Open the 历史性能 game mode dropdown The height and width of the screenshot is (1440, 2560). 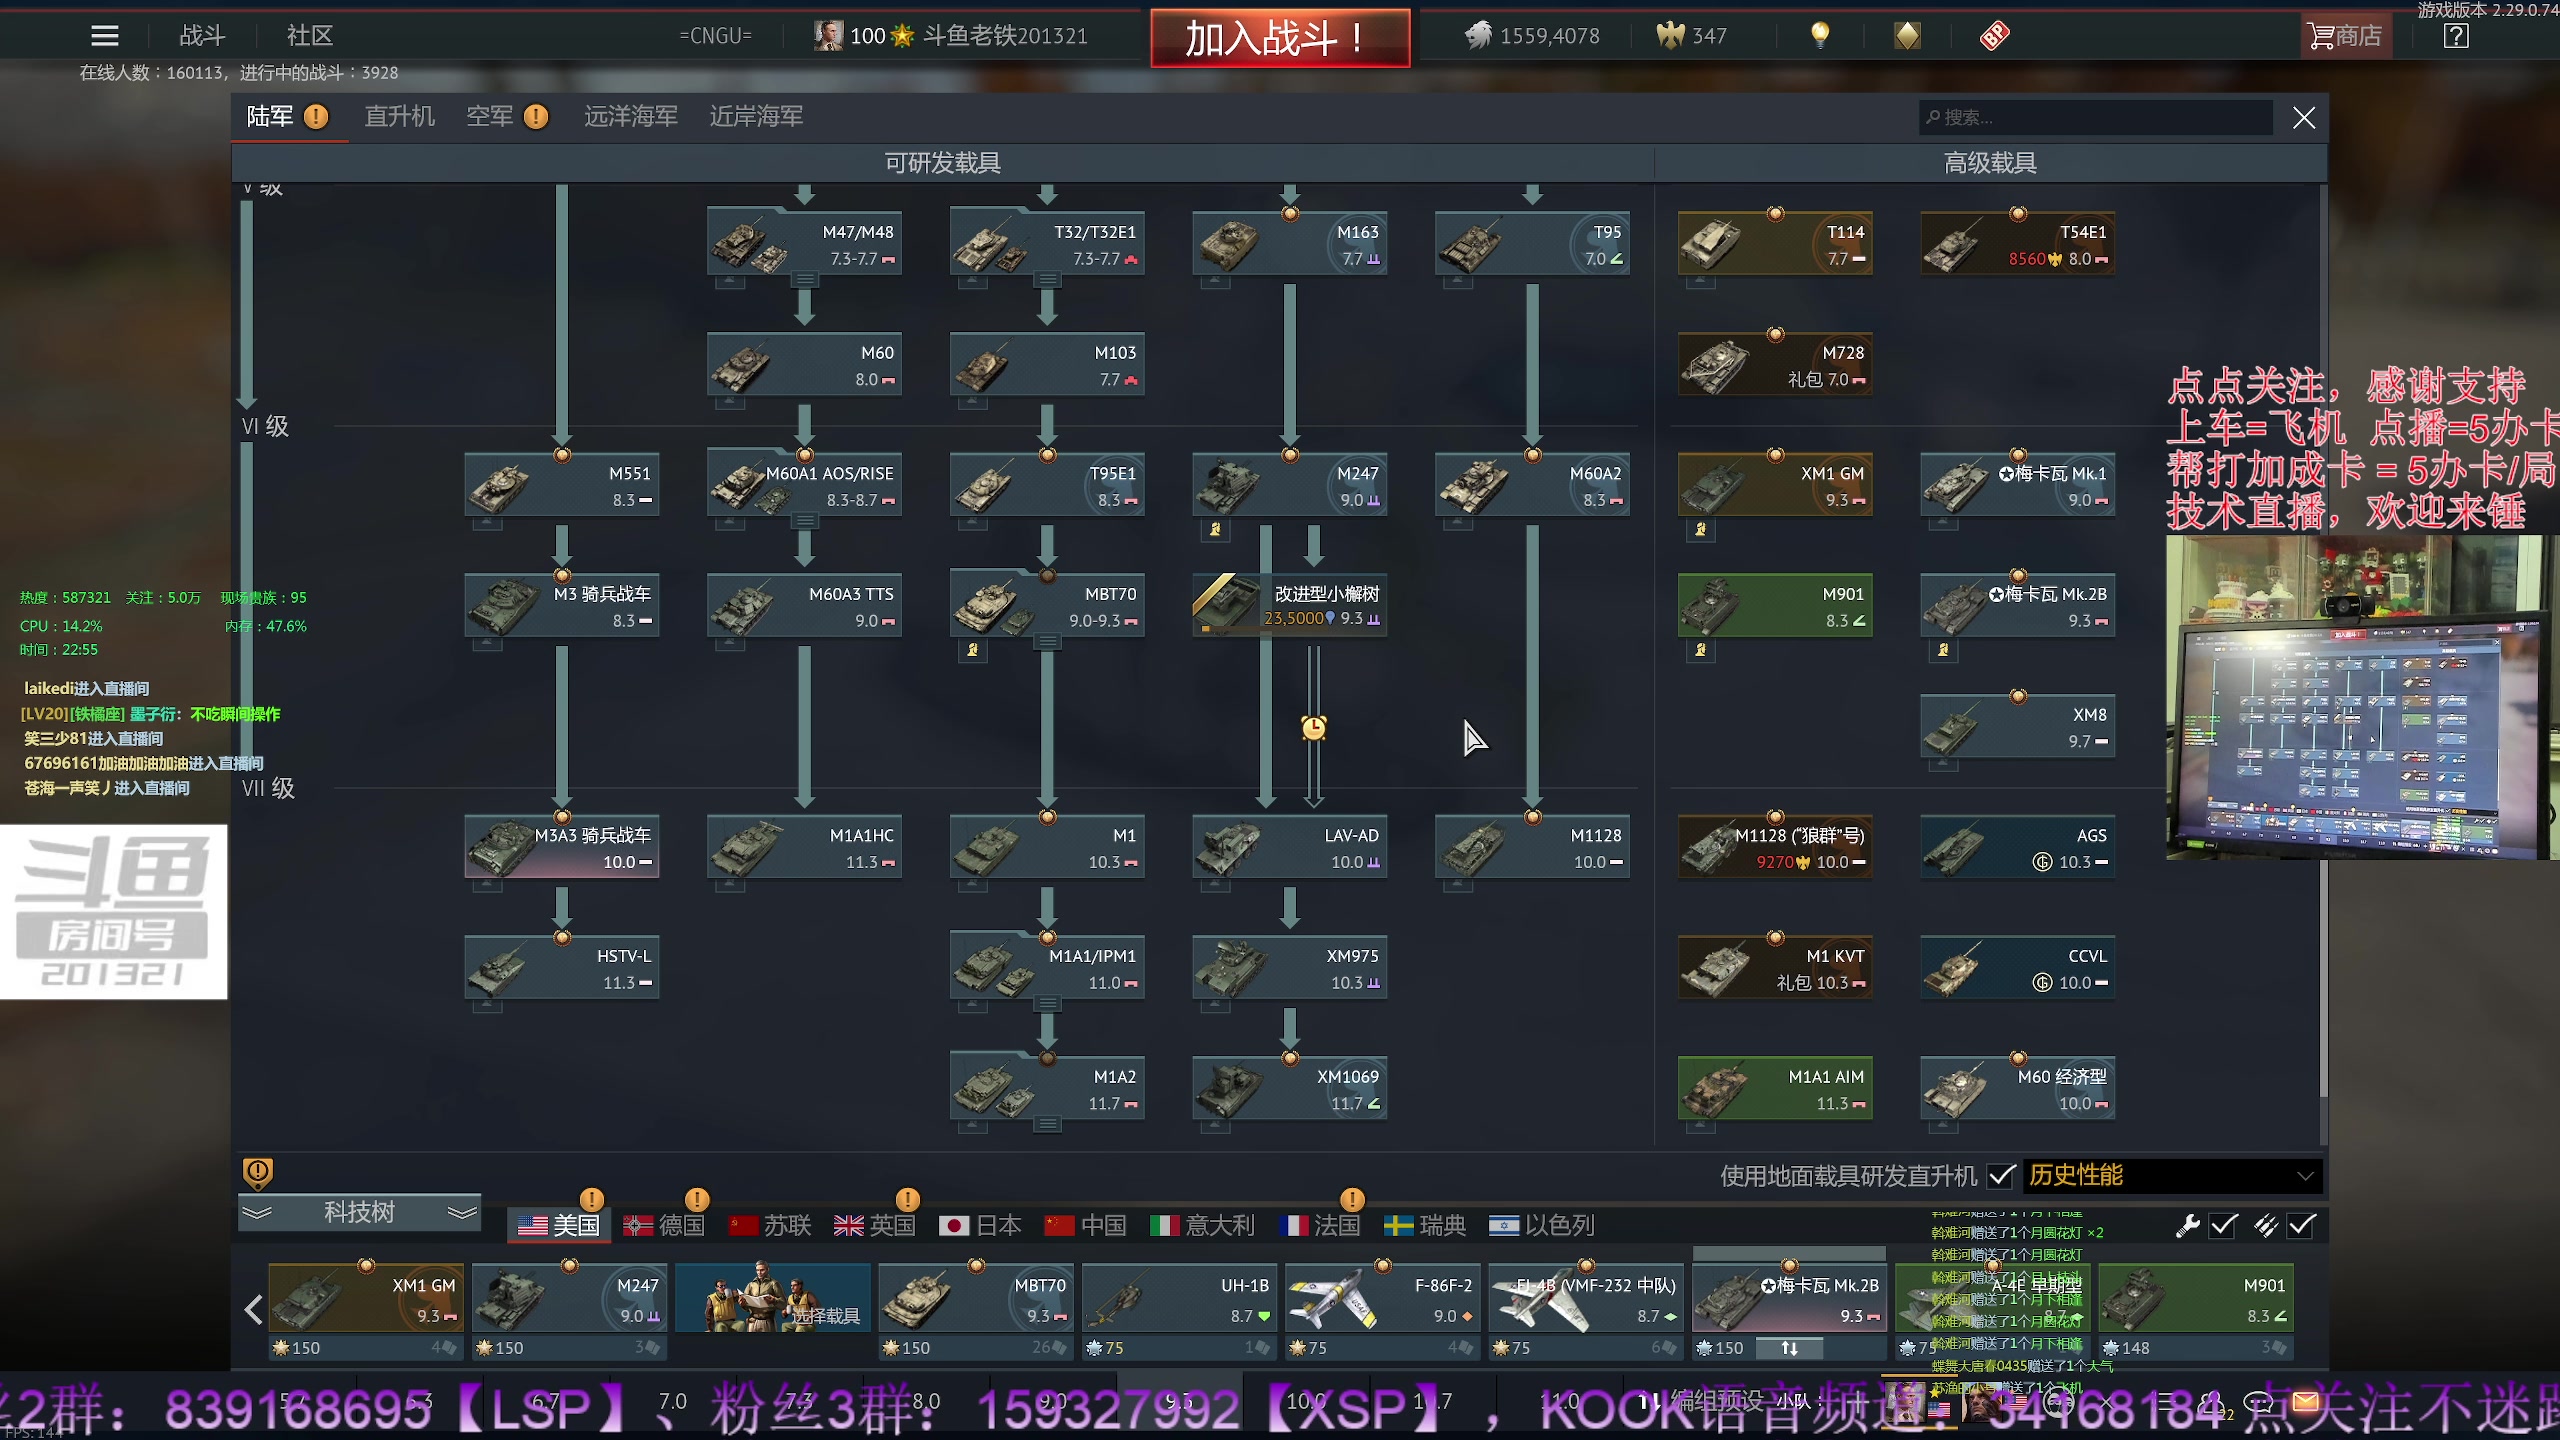pos(2172,1176)
